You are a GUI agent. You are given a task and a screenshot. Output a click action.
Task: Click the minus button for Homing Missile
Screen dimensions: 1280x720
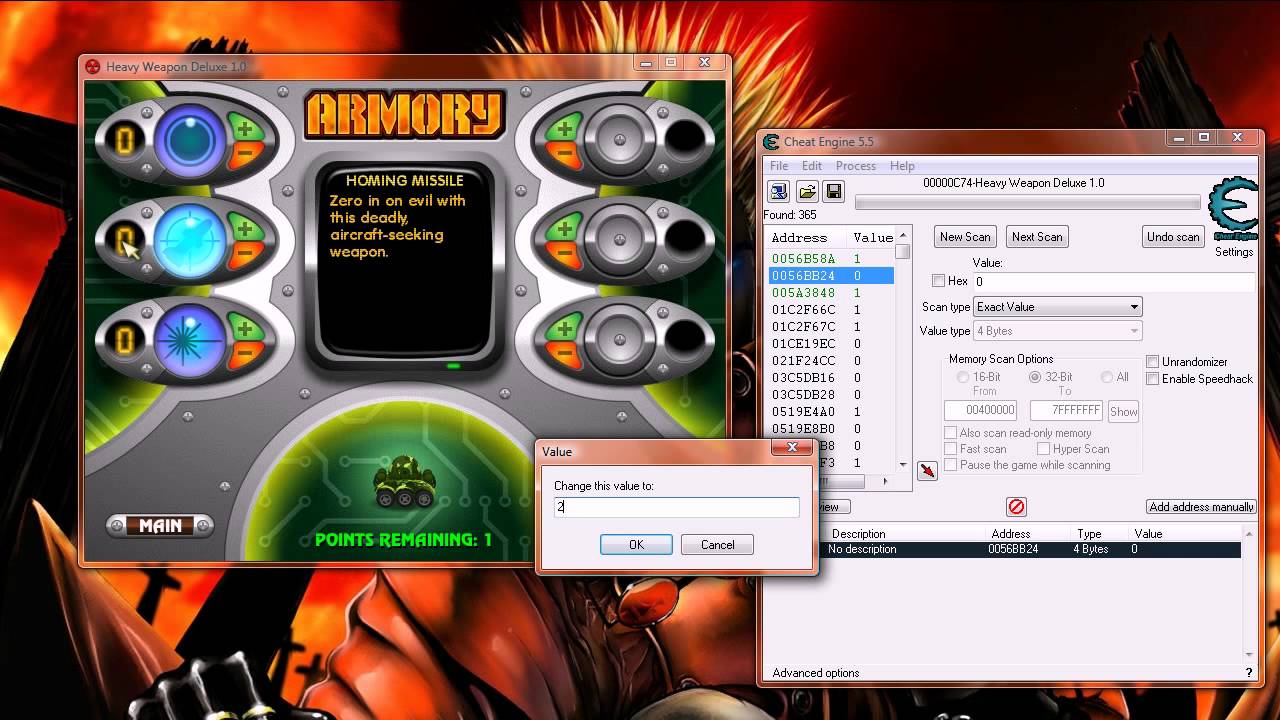pyautogui.click(x=245, y=254)
